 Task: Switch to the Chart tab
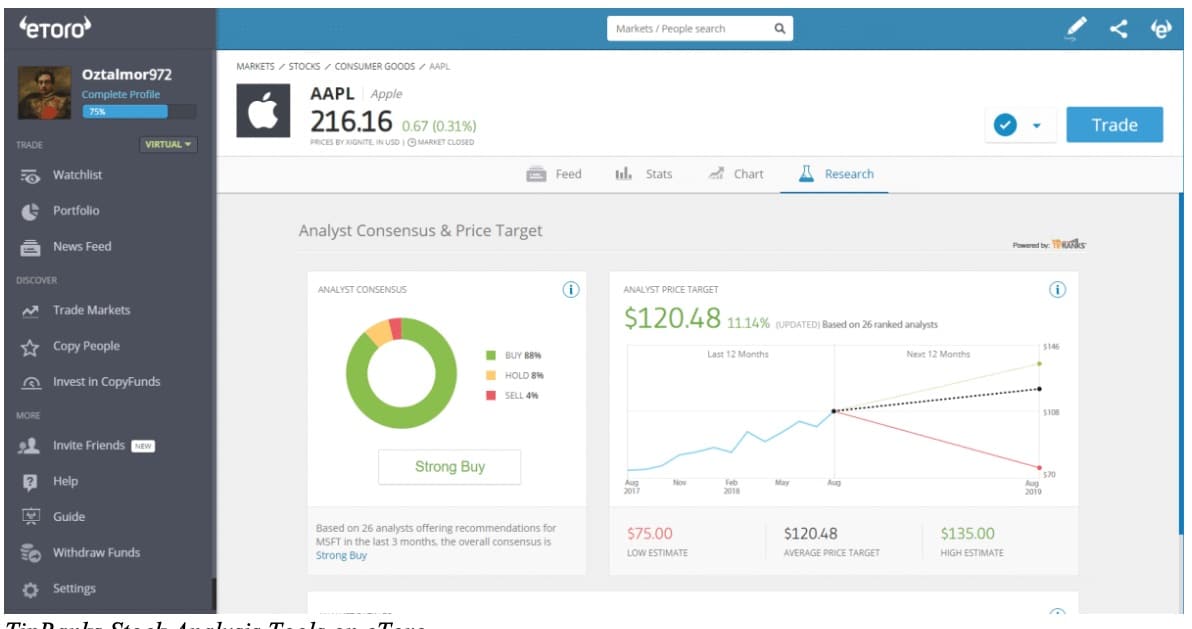coord(736,174)
